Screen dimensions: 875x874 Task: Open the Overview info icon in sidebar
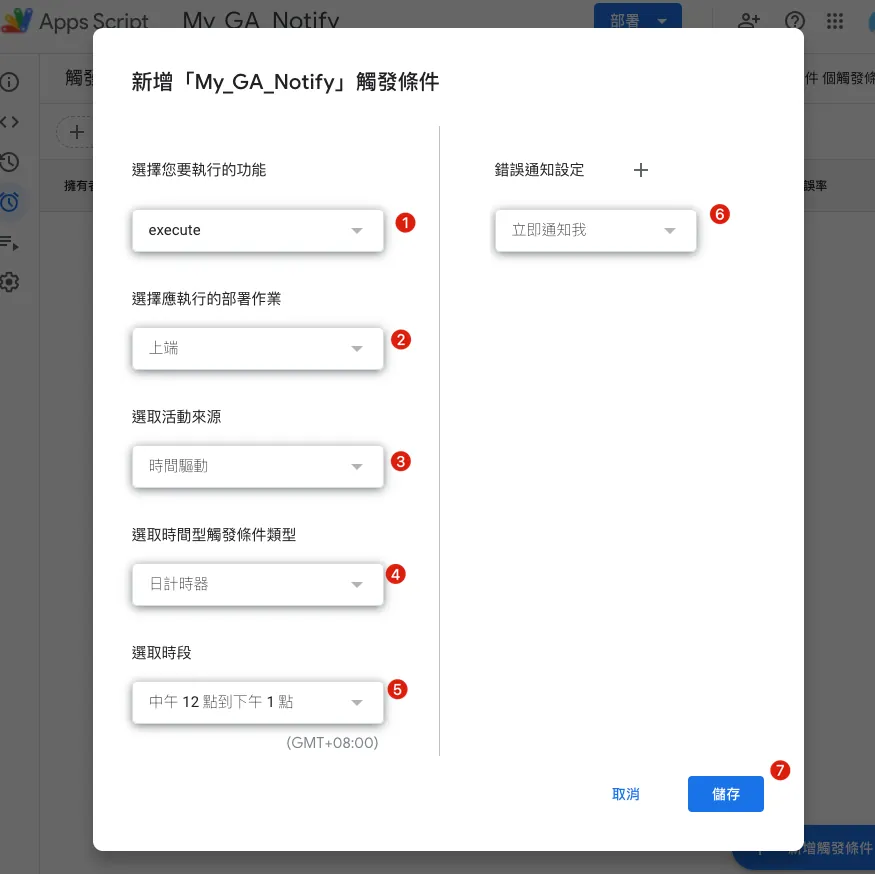pos(10,82)
